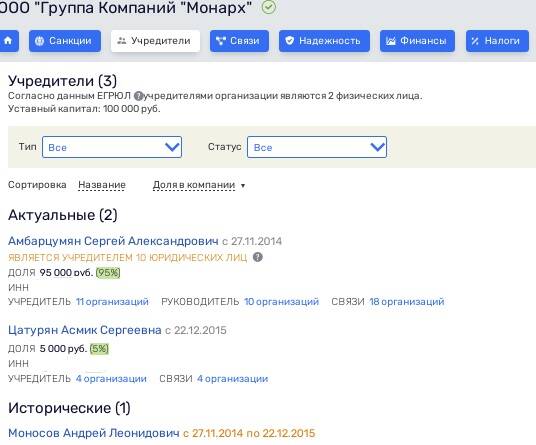The width and height of the screenshot is (536, 445).
Task: Open Амбарцумян Сергей Александрович profile
Action: [x=113, y=241]
